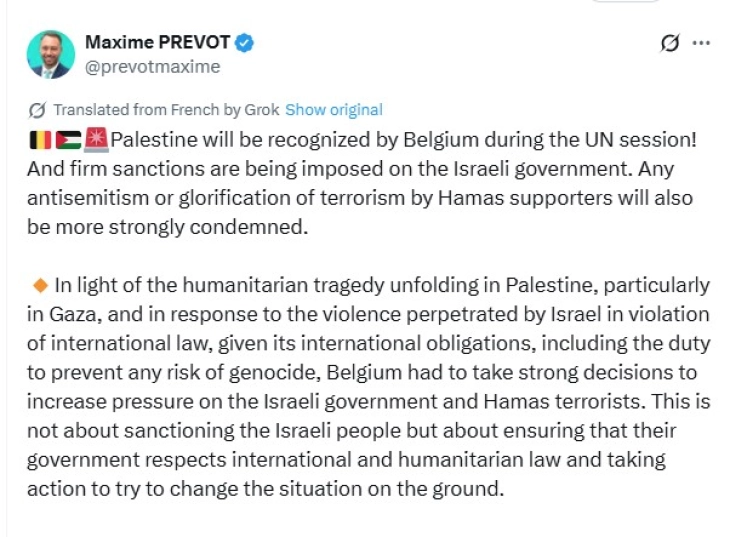Open the @prevotmaxime handle link
The width and height of the screenshot is (730, 537).
(152, 67)
